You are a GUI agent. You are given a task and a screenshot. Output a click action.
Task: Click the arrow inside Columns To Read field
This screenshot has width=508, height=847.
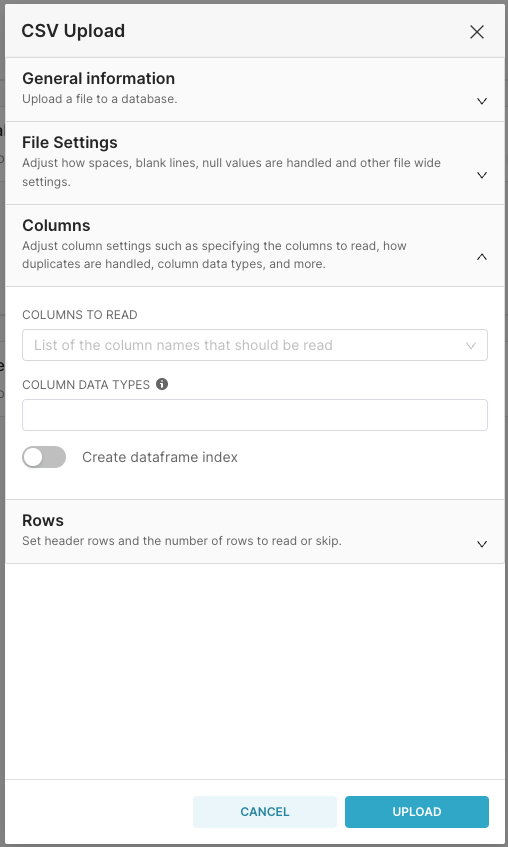click(x=471, y=346)
